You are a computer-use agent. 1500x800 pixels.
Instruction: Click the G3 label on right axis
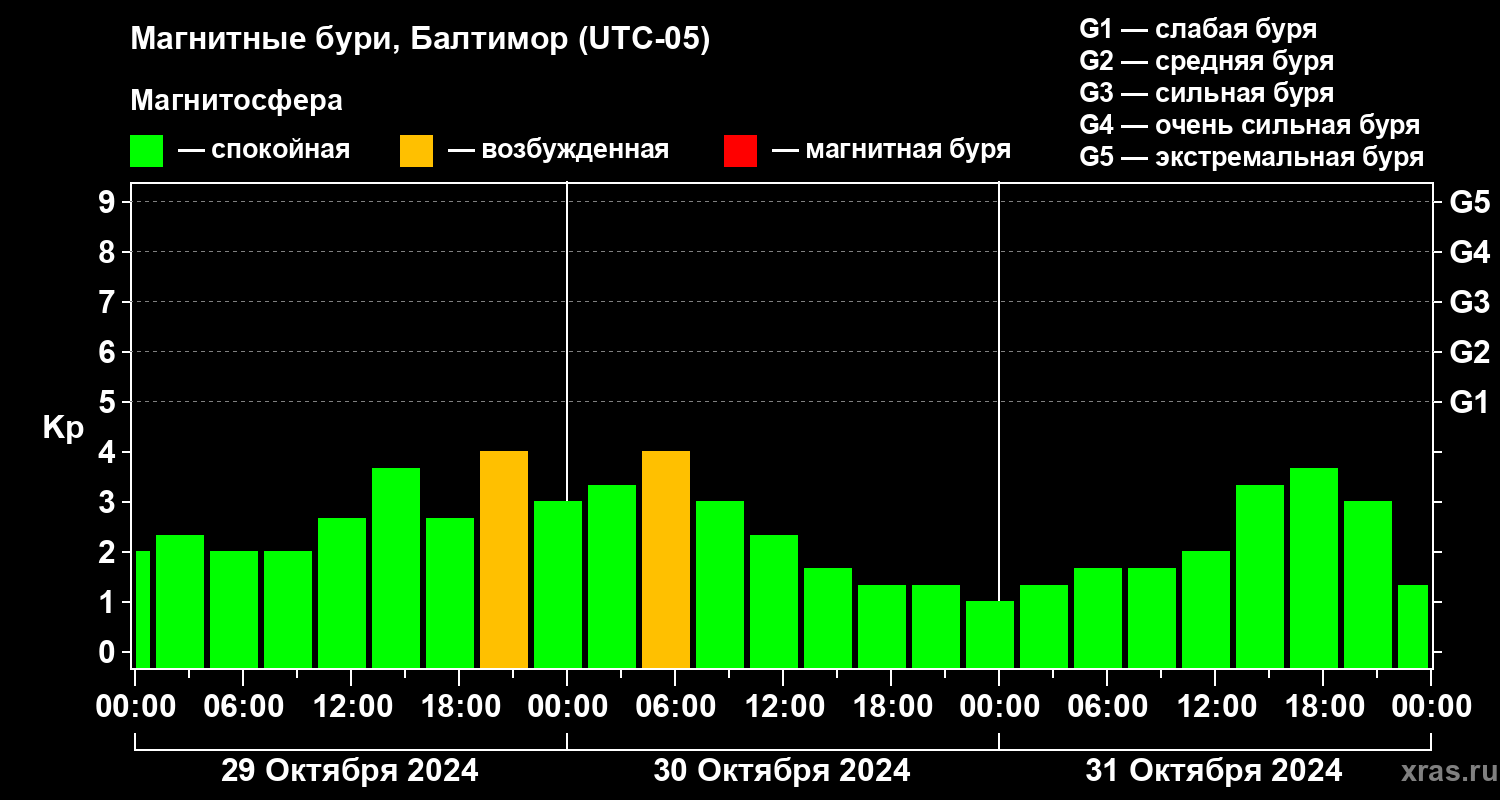[x=1469, y=302]
